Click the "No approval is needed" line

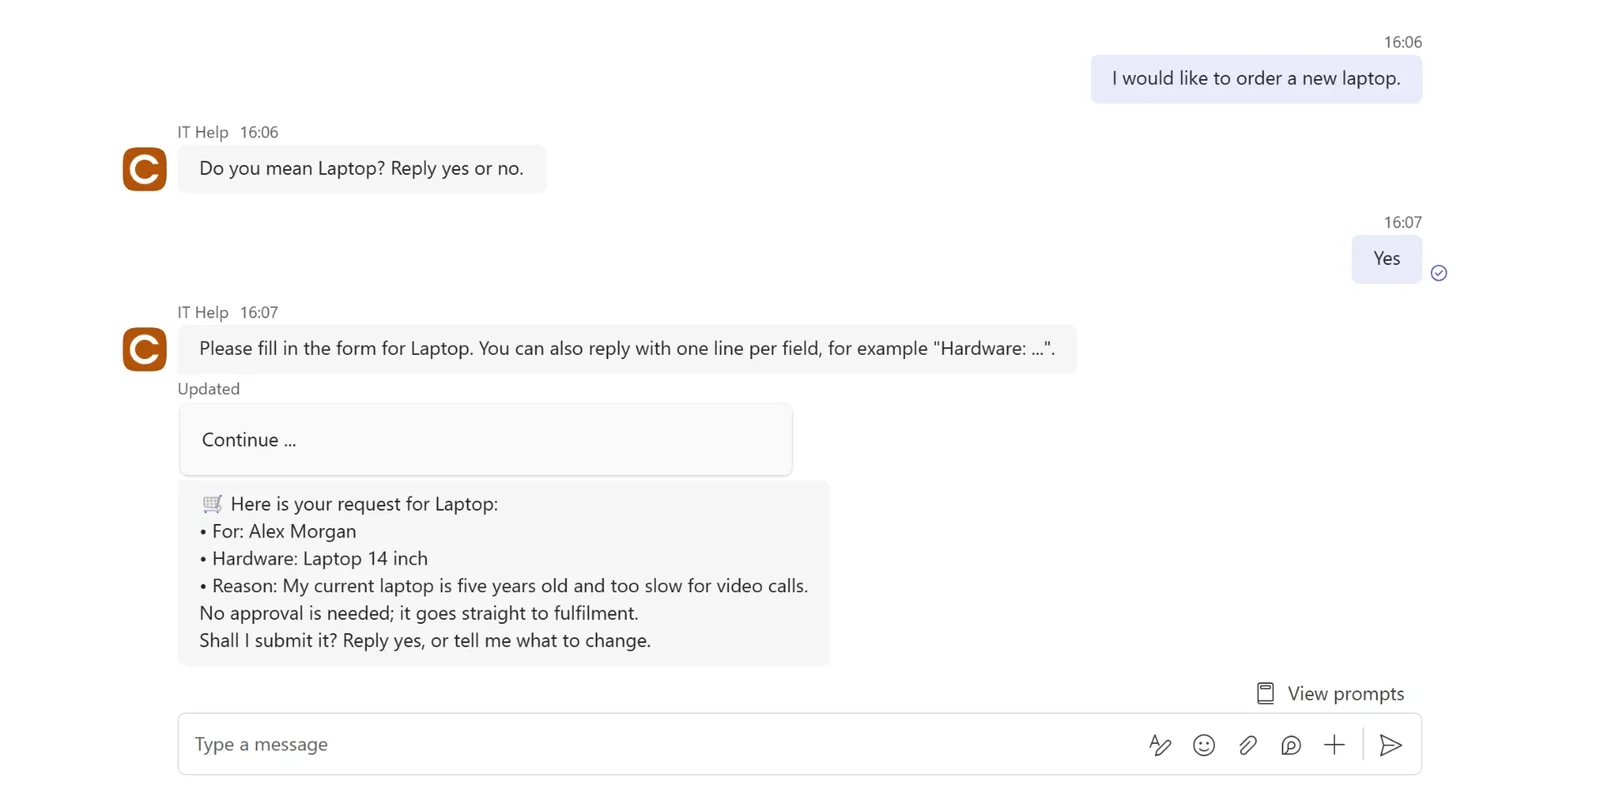click(418, 613)
